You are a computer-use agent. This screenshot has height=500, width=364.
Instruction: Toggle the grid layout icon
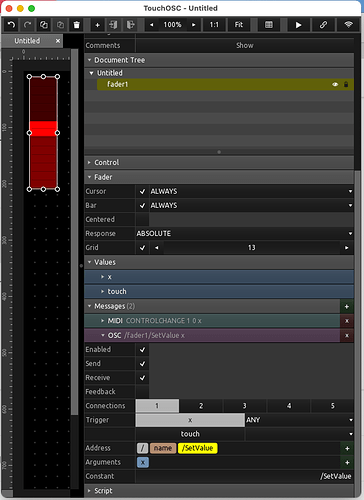pos(269,25)
